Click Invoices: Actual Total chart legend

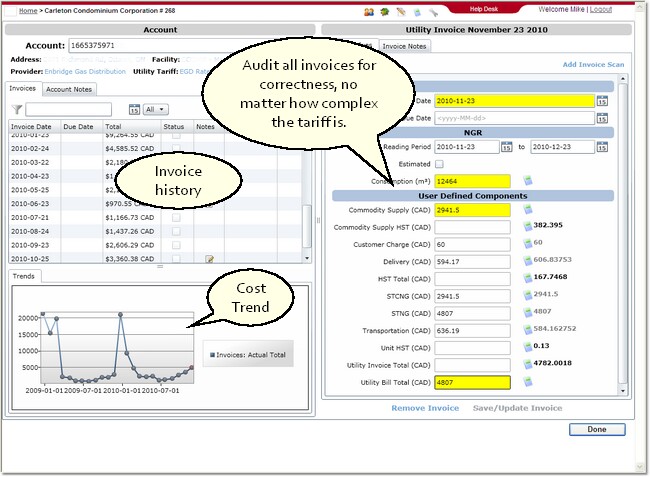point(248,355)
